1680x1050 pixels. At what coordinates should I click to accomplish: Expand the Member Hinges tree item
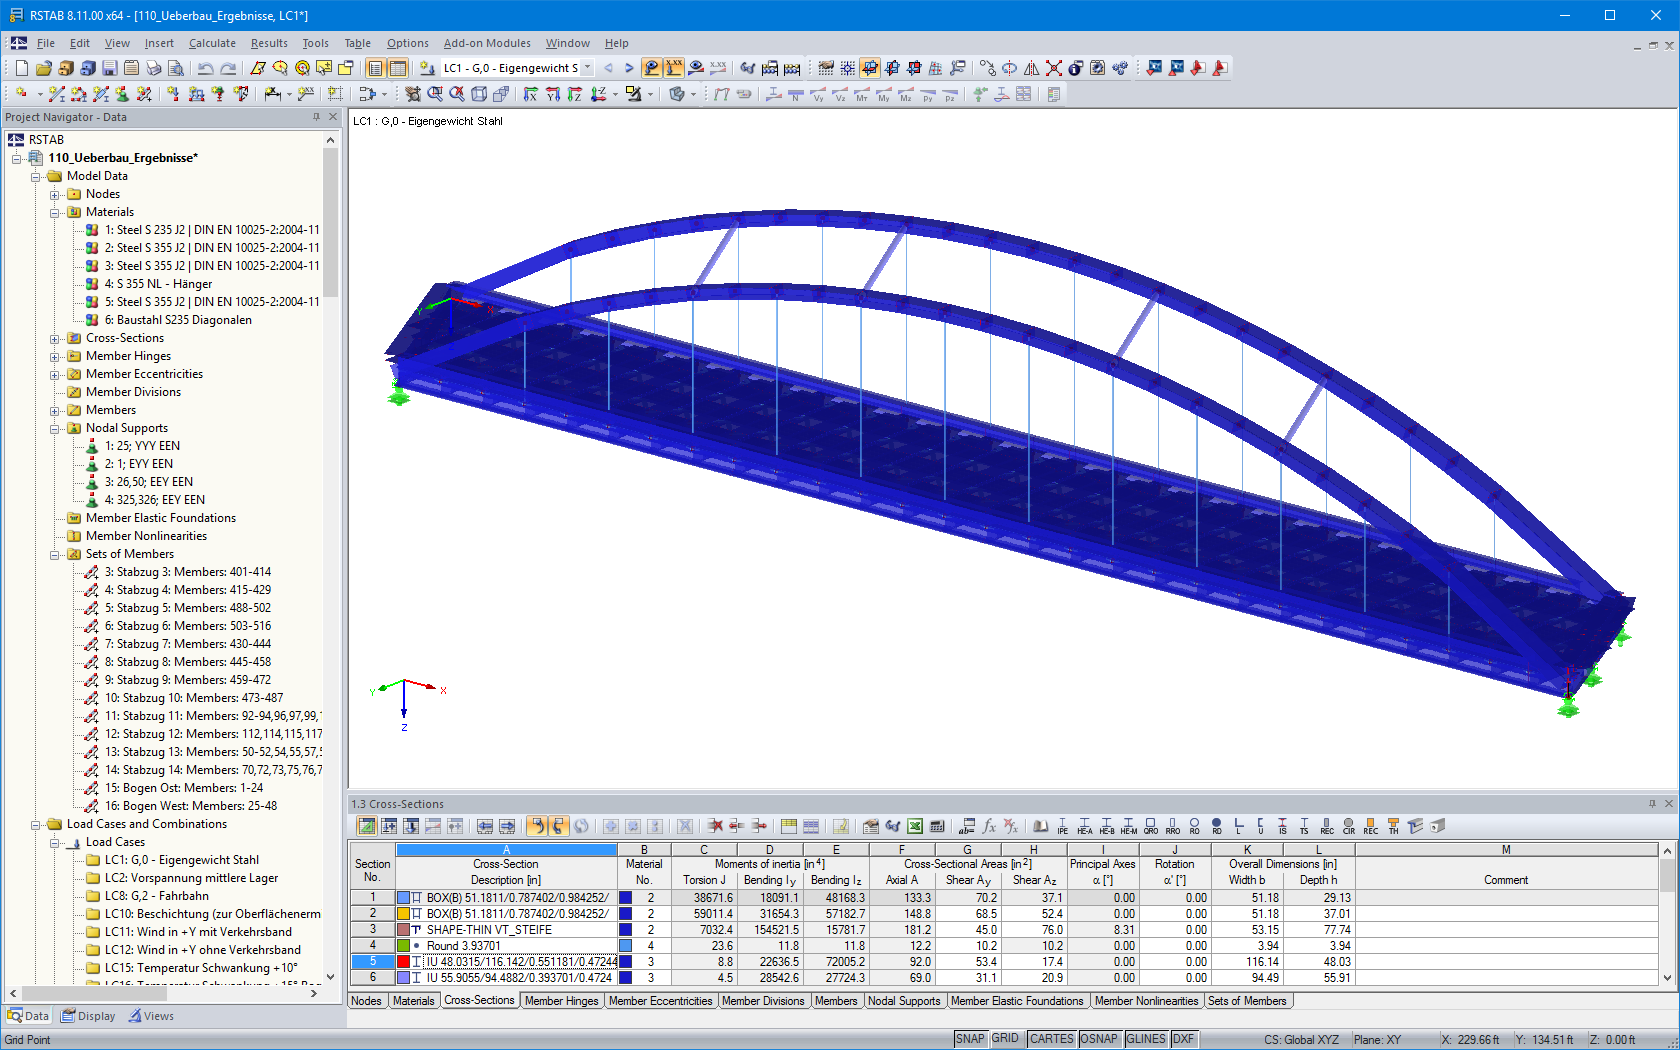click(55, 357)
